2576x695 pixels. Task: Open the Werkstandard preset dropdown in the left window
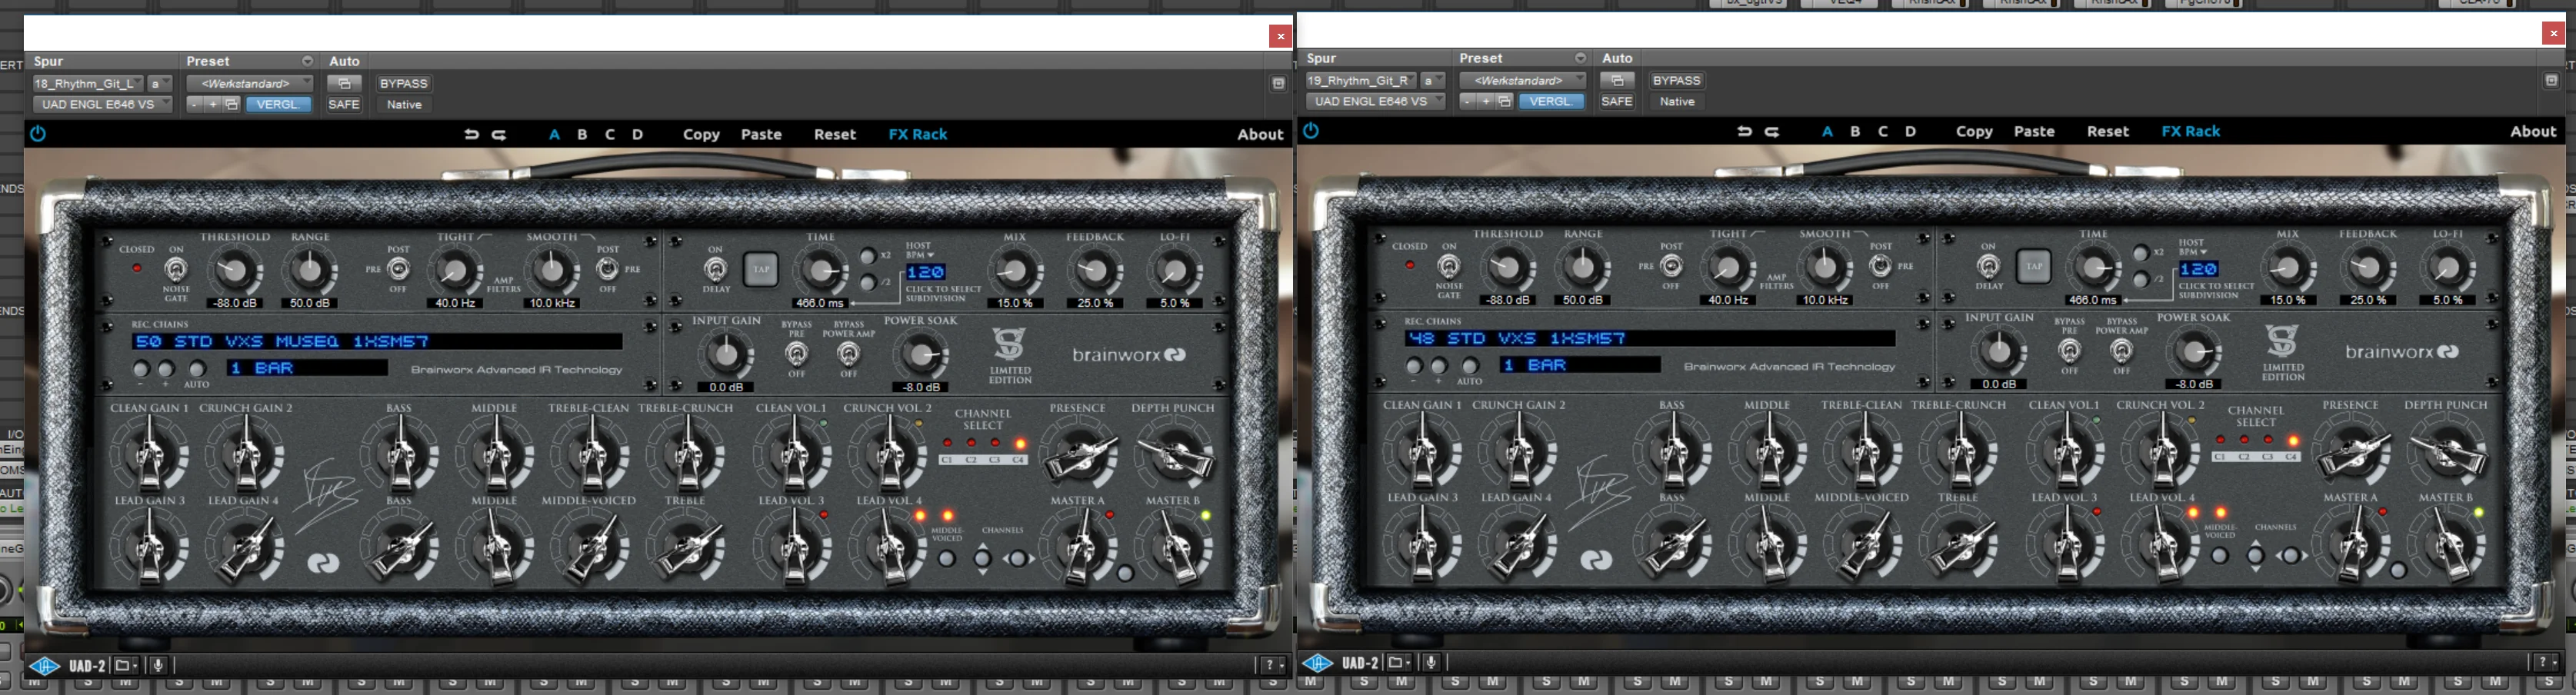(x=249, y=84)
